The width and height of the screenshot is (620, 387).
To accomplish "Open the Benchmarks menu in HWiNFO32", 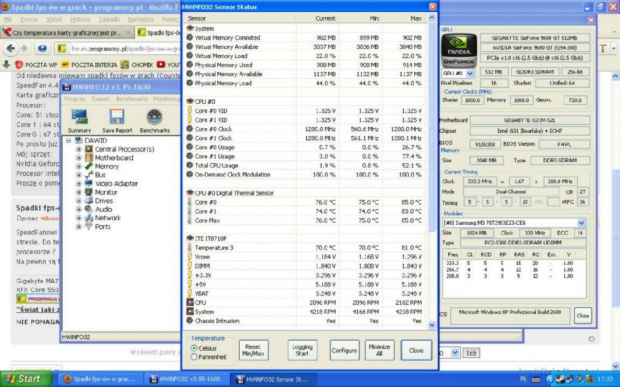I will point(132,99).
